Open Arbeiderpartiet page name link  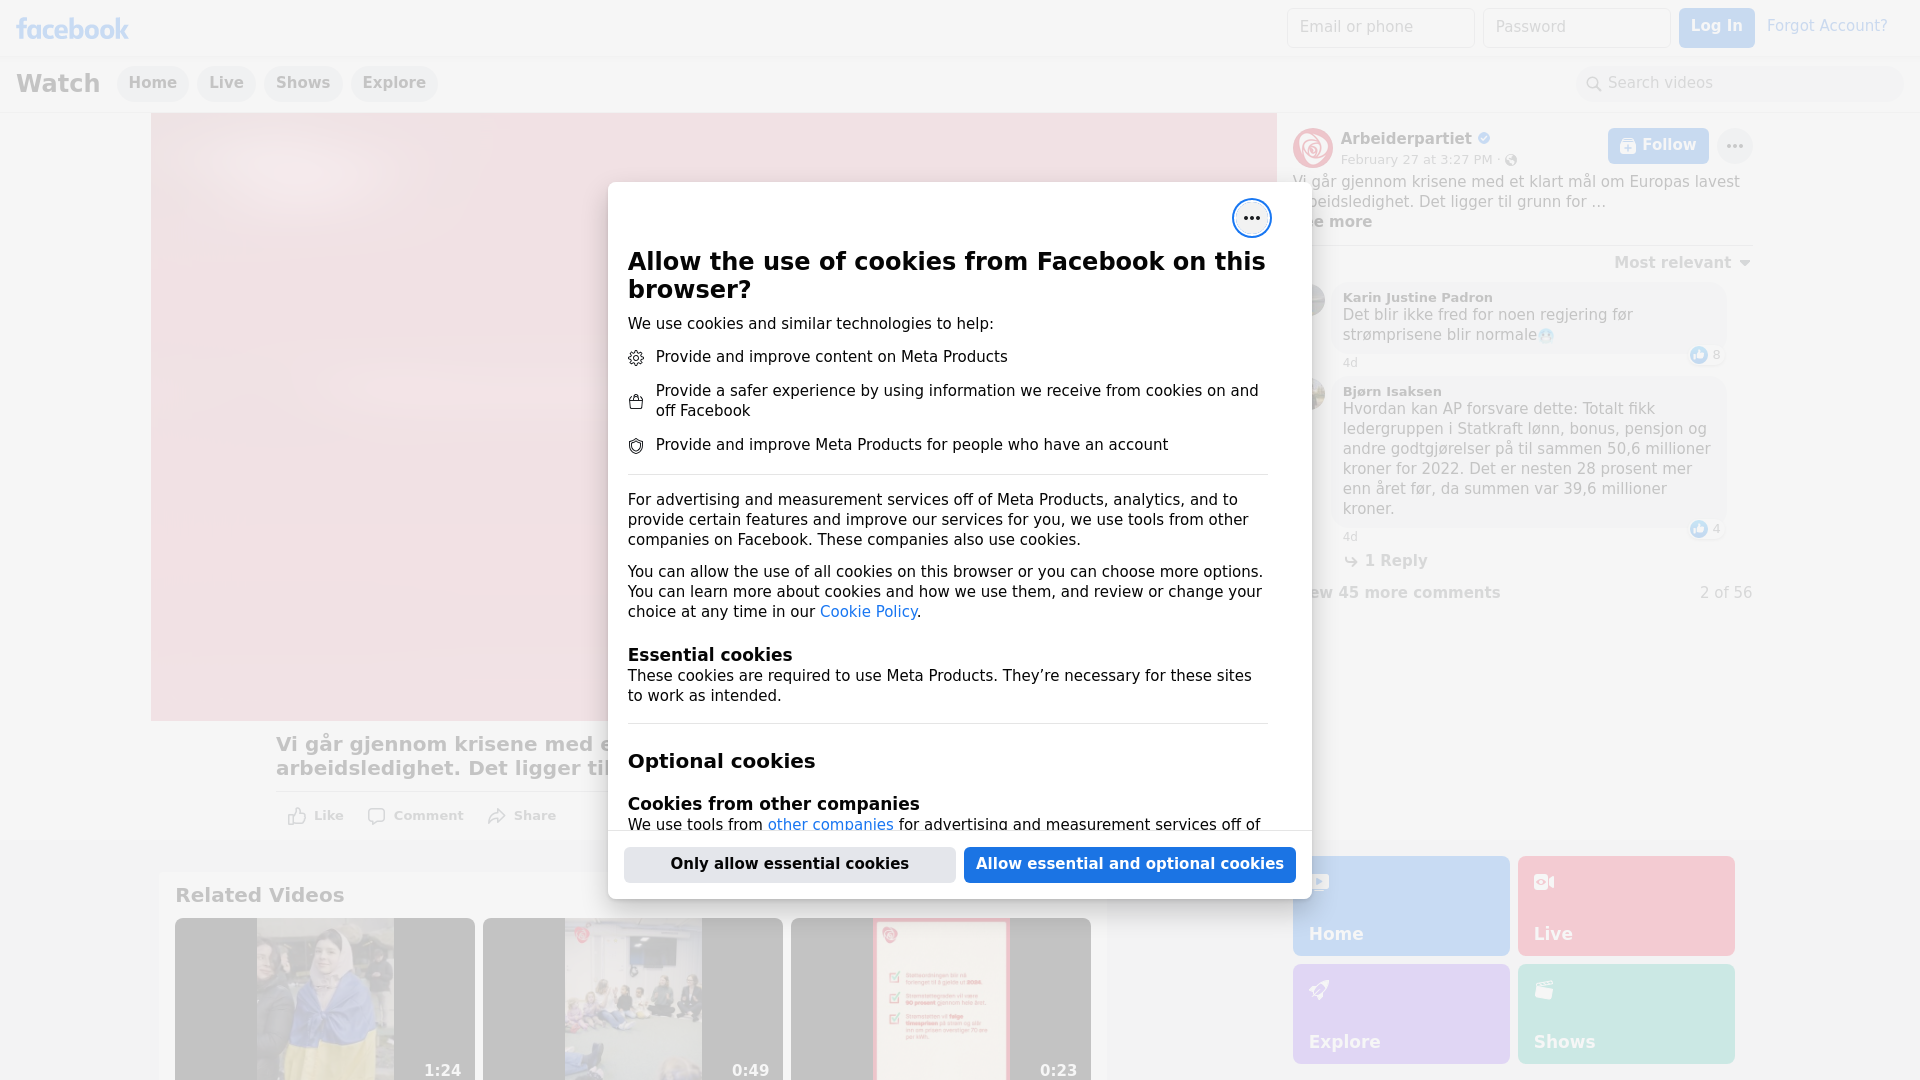coord(1406,139)
